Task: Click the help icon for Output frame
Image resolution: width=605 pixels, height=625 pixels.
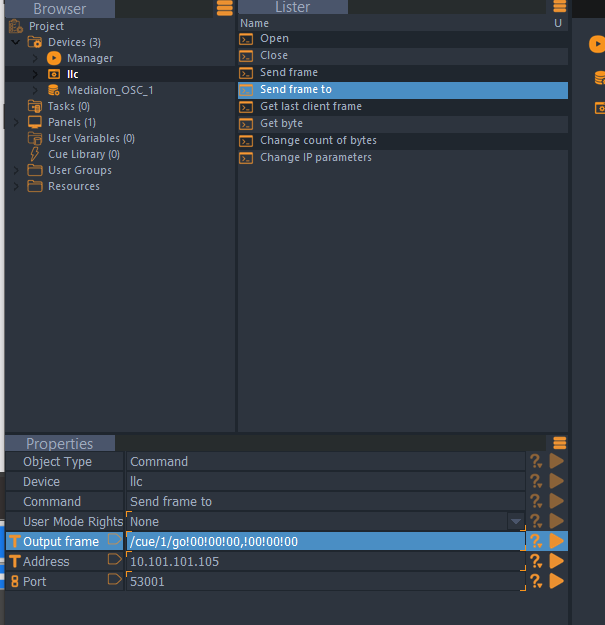Action: (x=536, y=541)
